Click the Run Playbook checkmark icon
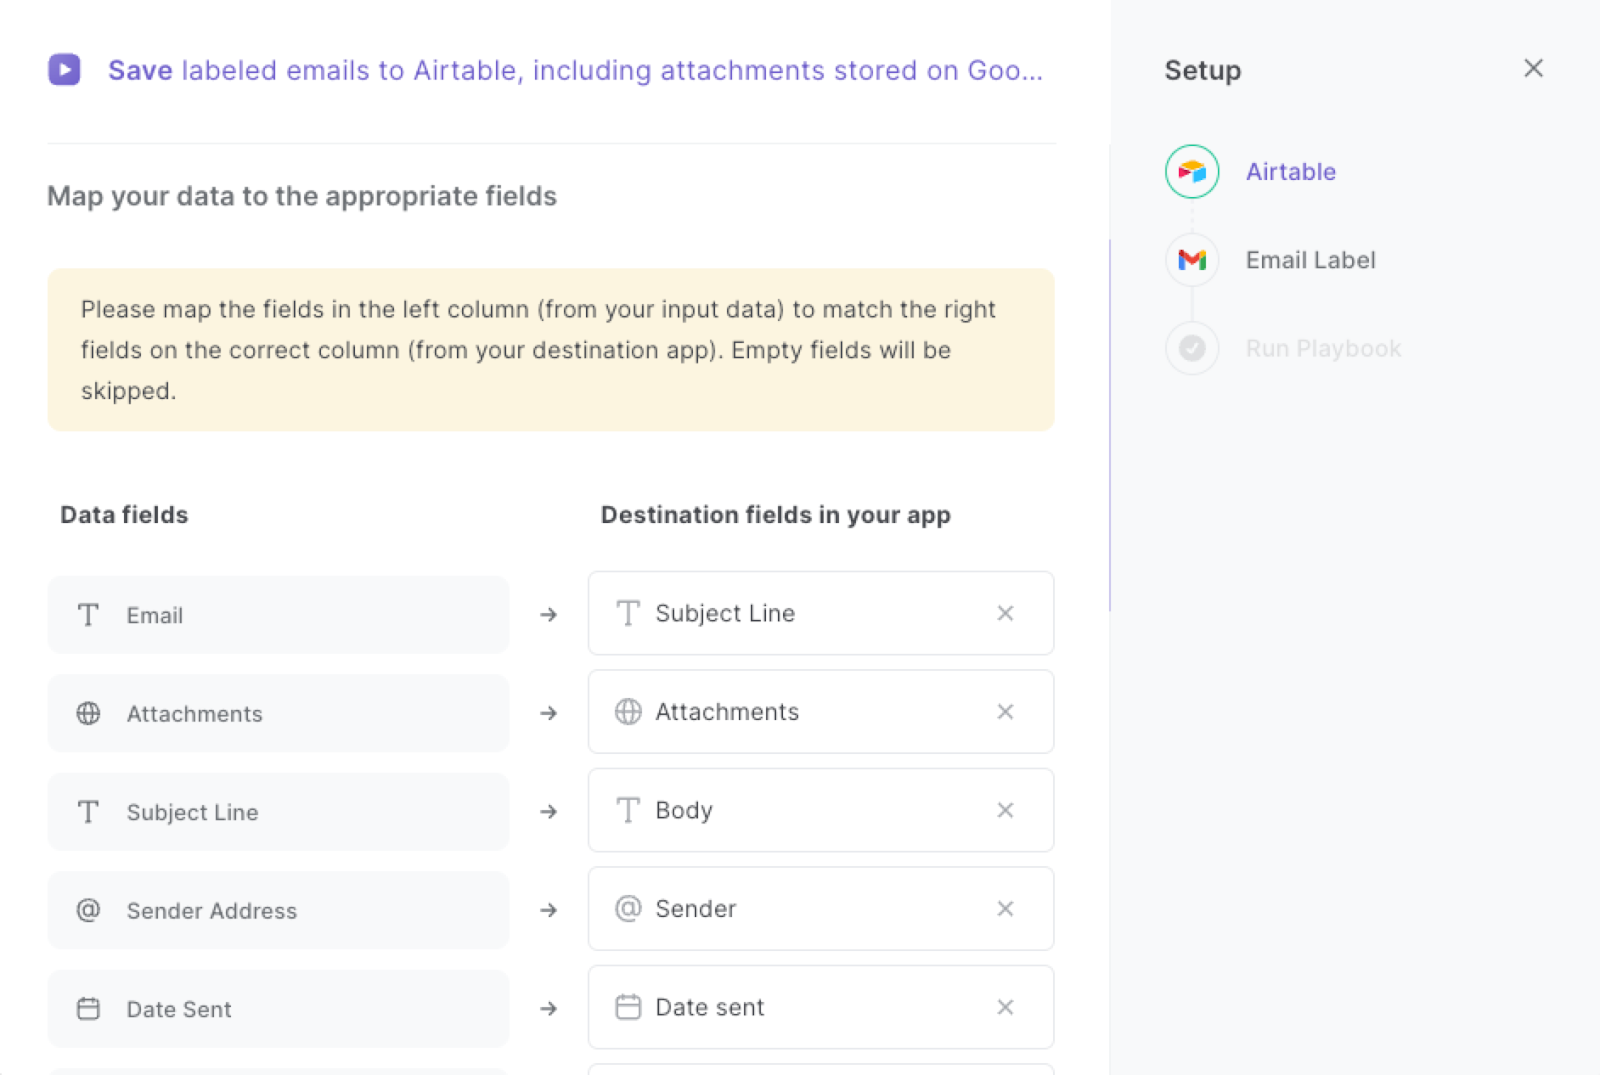Screen dimensions: 1600x1075 tap(1191, 348)
